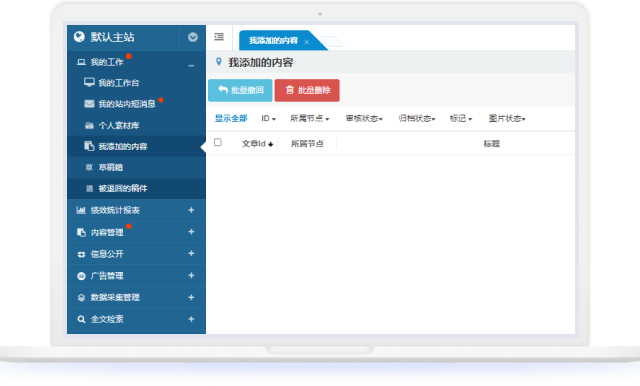Open the 审核状态 filter dropdown
Screen dimensions: 640x386
364,118
